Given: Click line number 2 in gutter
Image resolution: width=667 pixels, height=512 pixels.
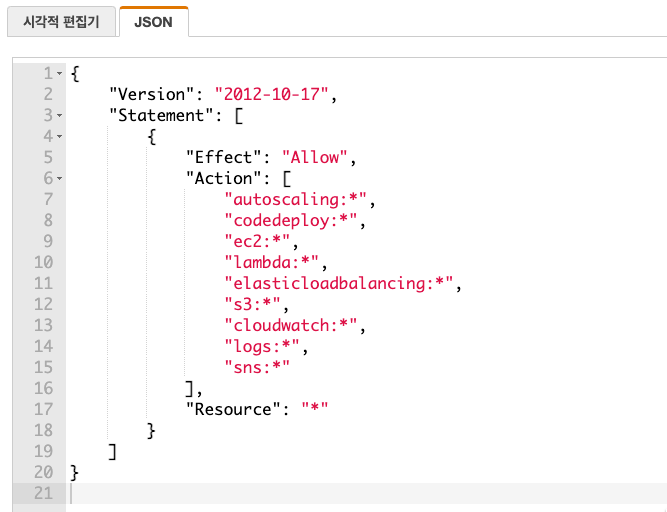Looking at the screenshot, I should click(x=48, y=94).
